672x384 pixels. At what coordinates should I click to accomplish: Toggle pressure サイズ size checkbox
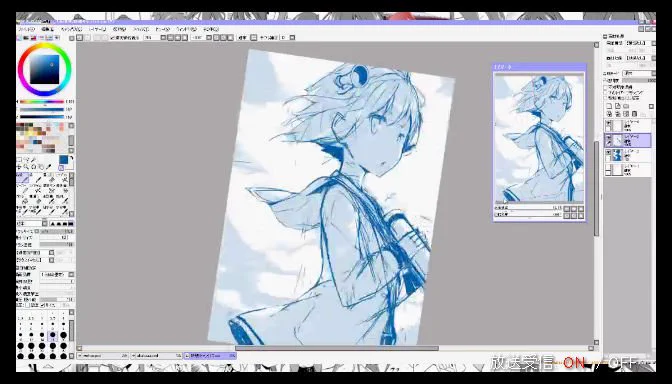(x=42, y=305)
